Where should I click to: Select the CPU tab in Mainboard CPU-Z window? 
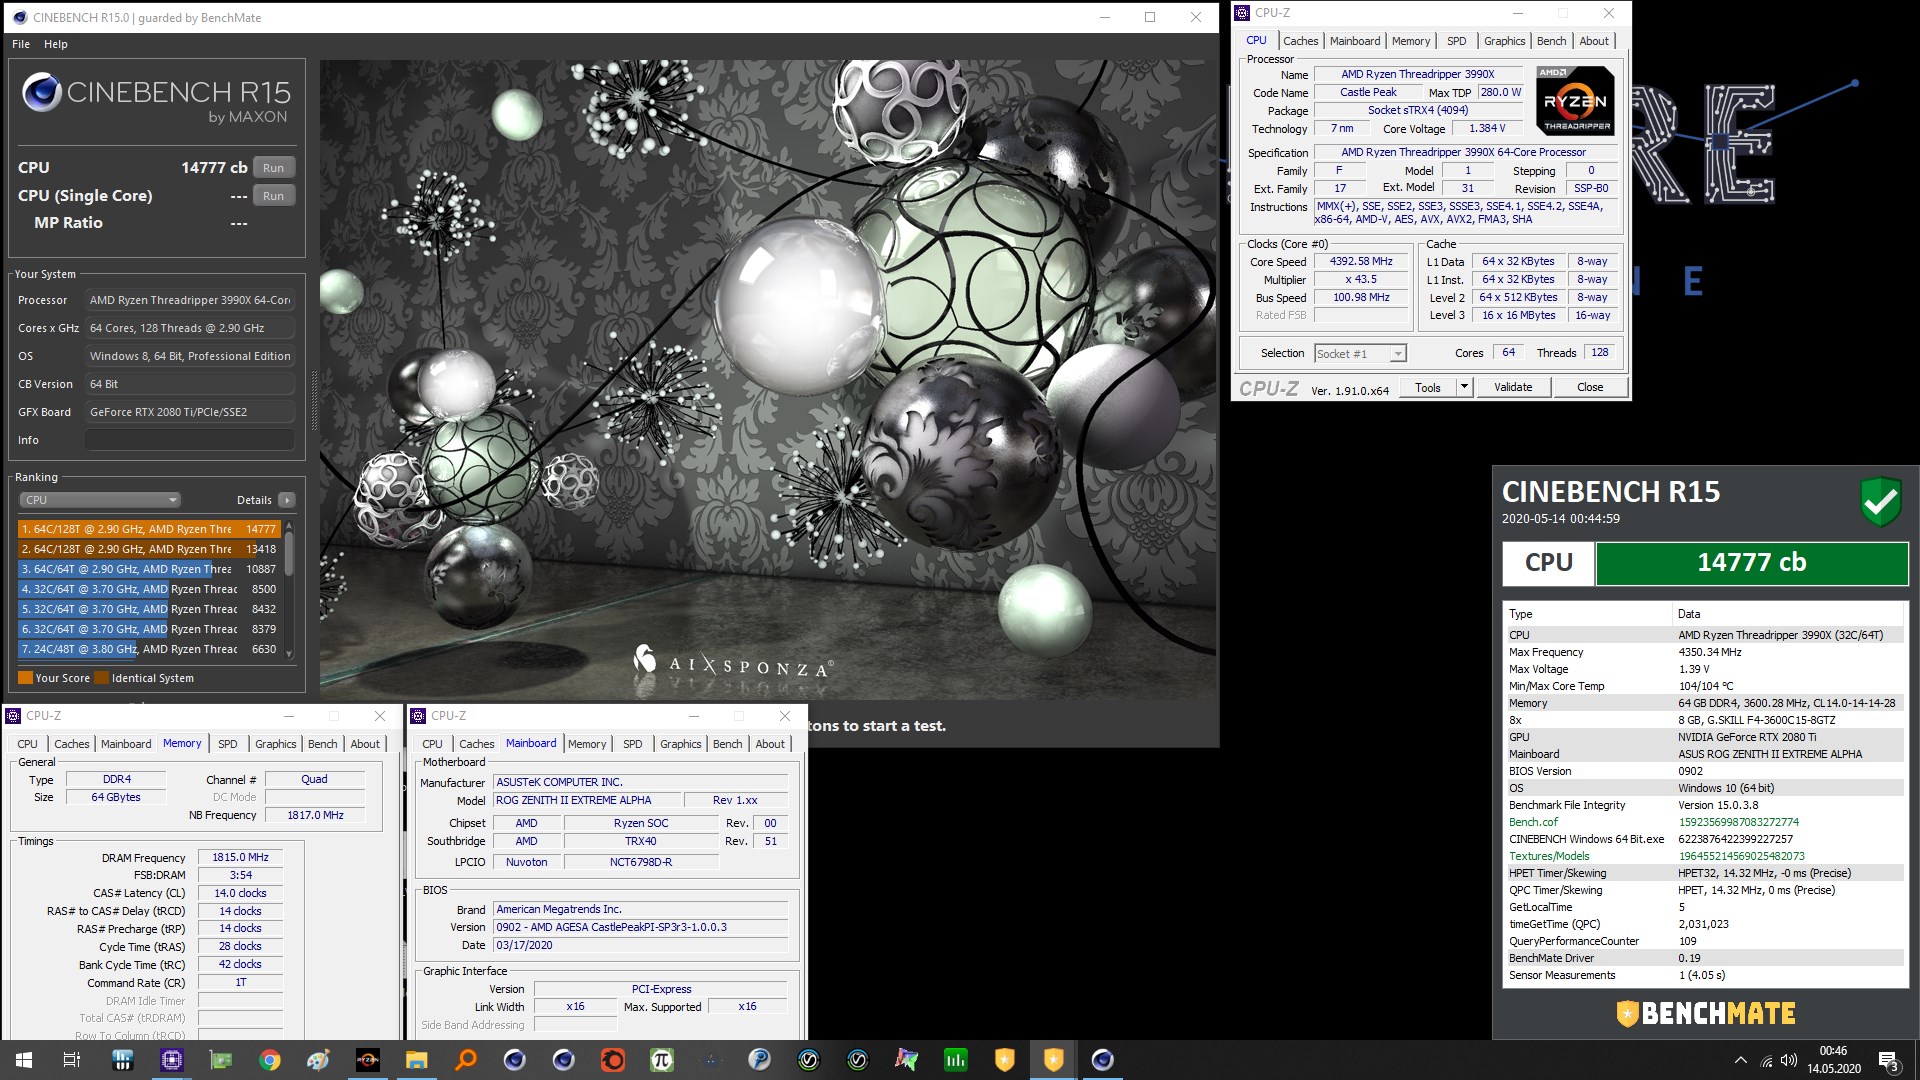(432, 744)
